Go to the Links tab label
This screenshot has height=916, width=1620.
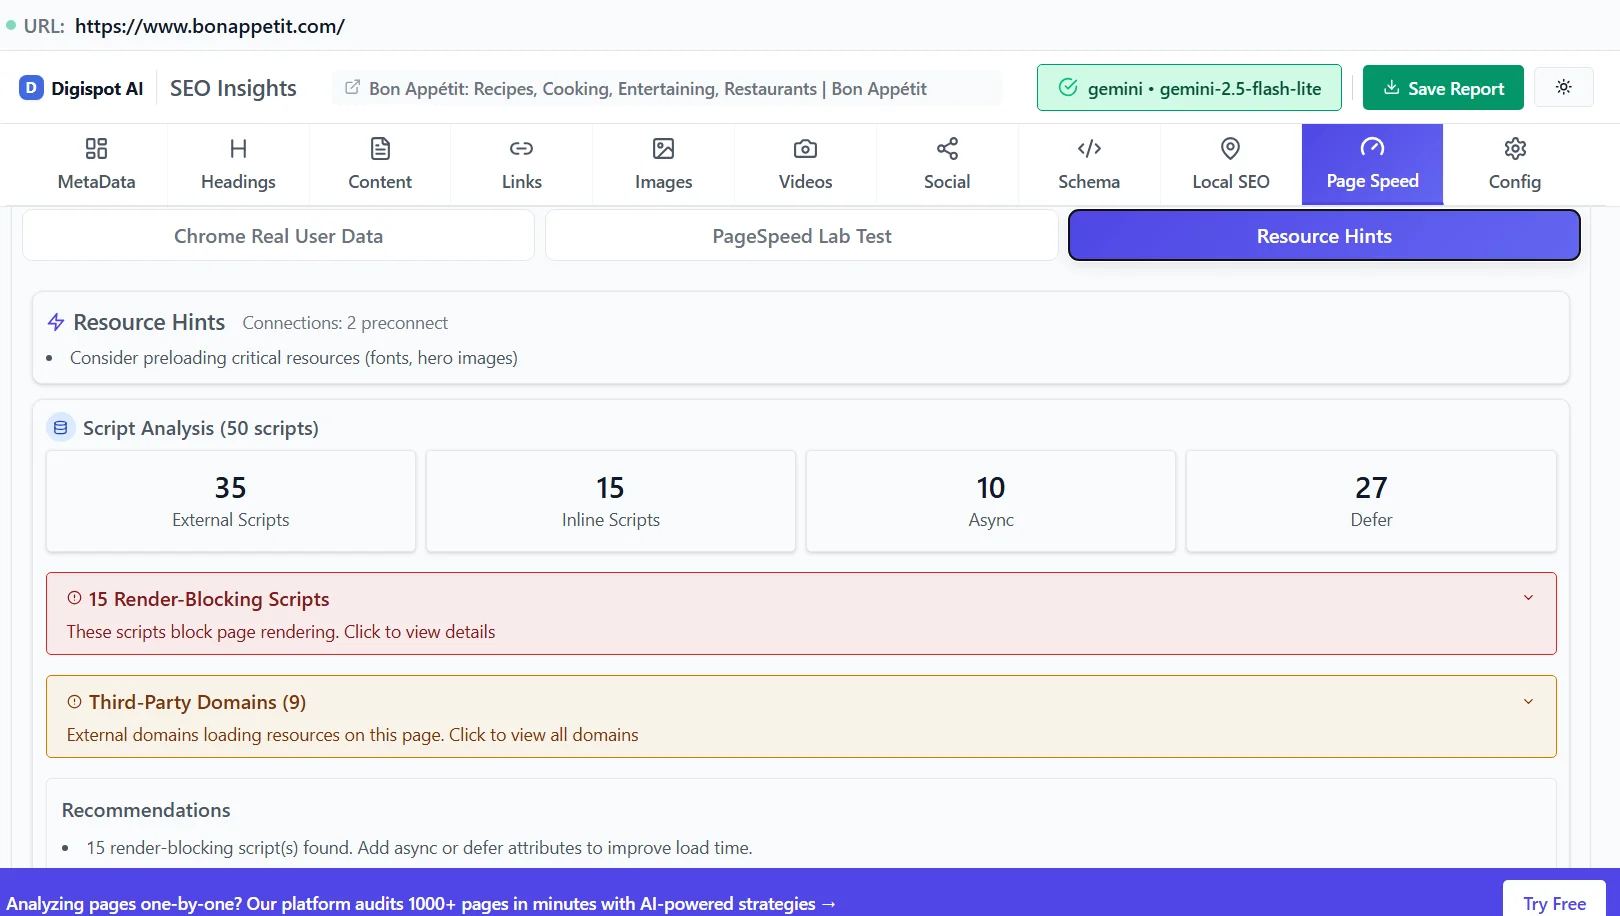[x=522, y=182]
